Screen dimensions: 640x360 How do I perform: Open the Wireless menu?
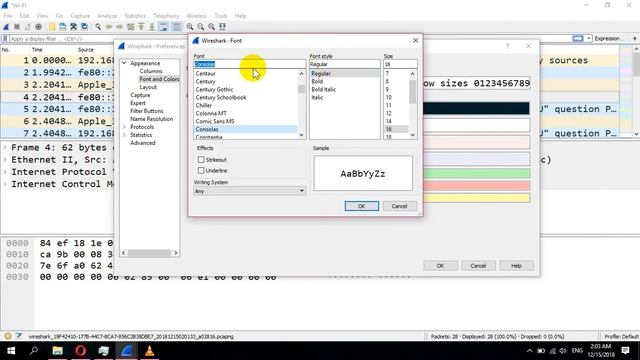(197, 16)
